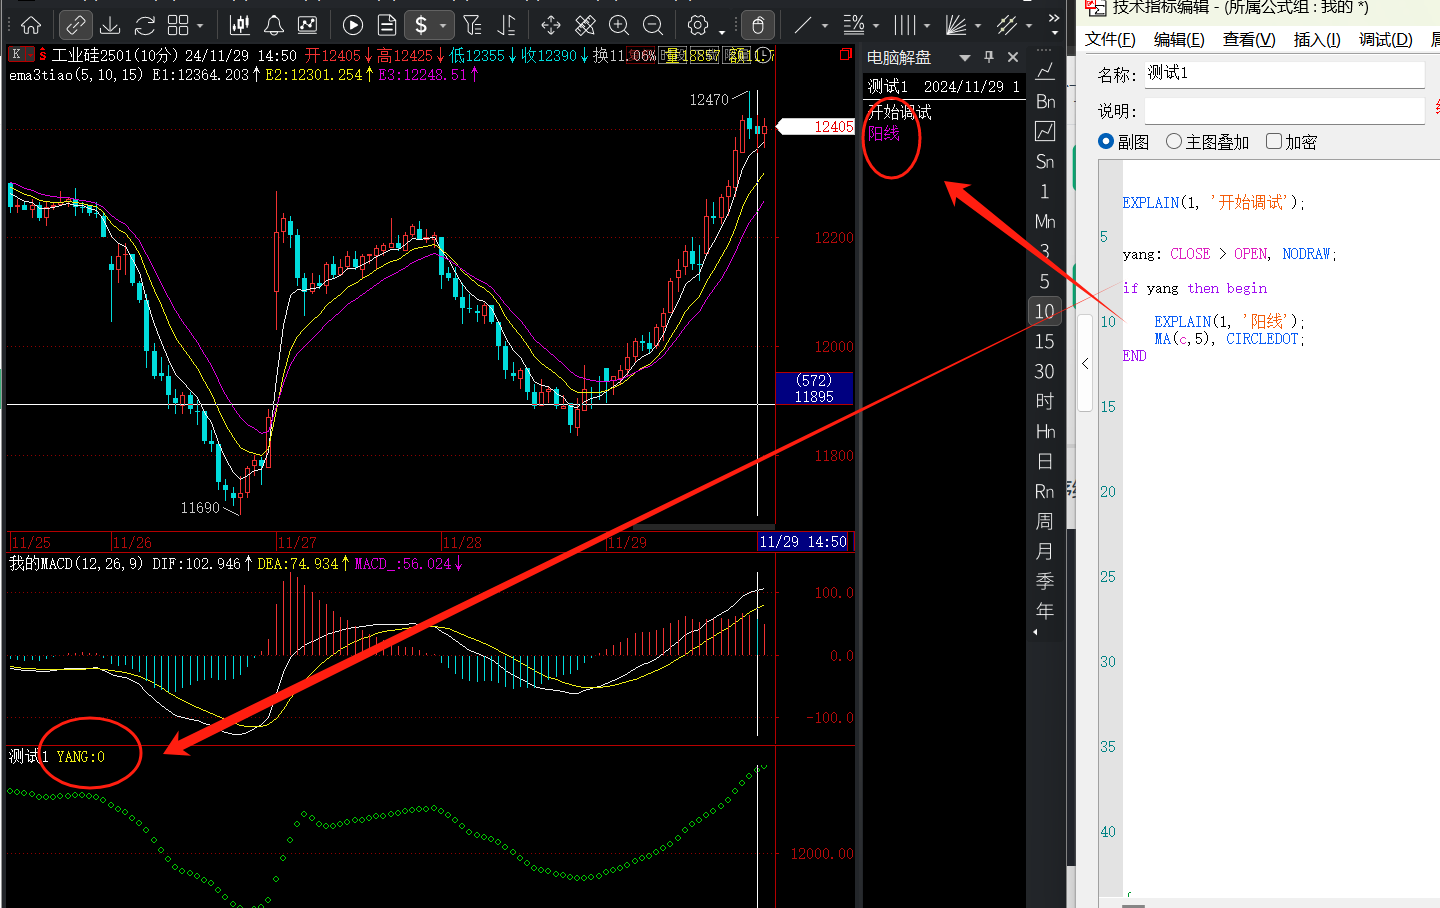Pin the 电脑解盘 panel
The height and width of the screenshot is (908, 1440).
[989, 57]
